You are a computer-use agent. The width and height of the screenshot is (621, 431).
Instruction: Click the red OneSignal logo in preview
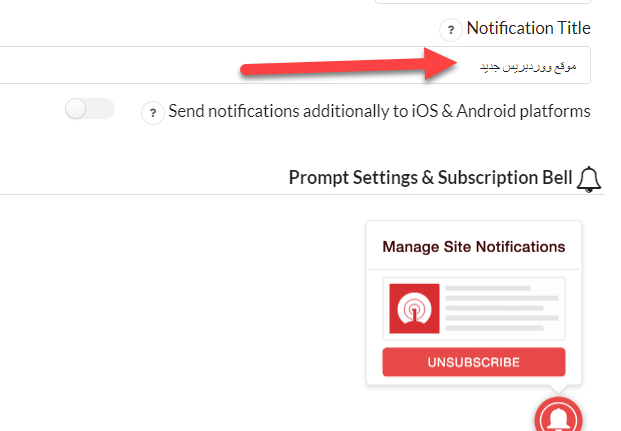(x=413, y=310)
